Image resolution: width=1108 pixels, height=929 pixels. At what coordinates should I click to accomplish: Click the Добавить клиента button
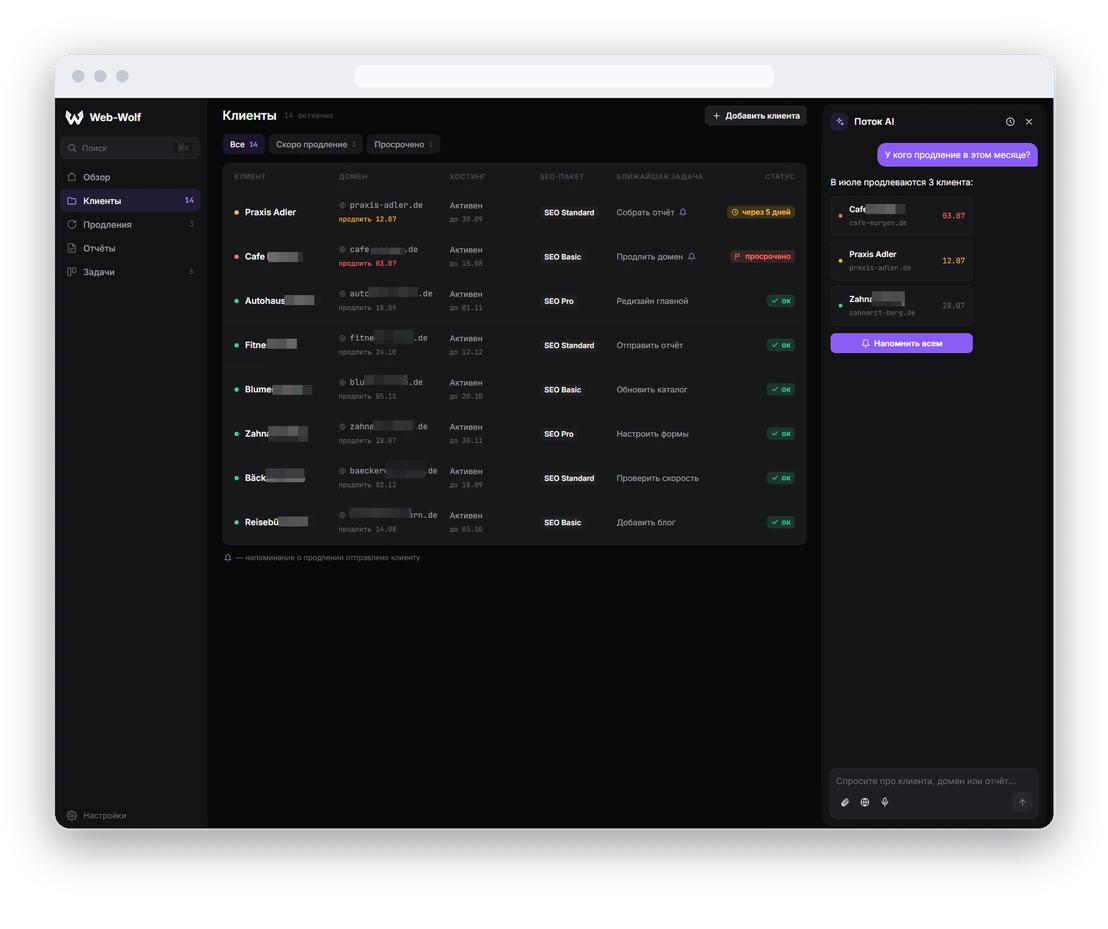755,116
